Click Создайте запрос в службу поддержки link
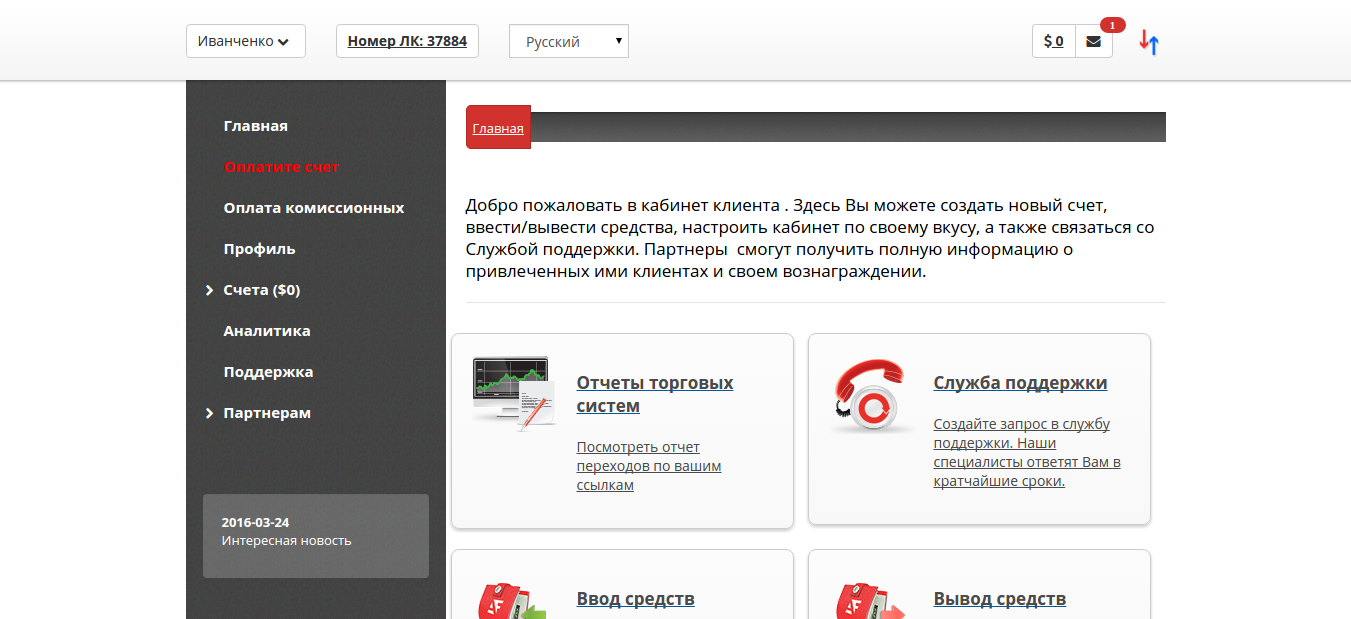 [1027, 452]
